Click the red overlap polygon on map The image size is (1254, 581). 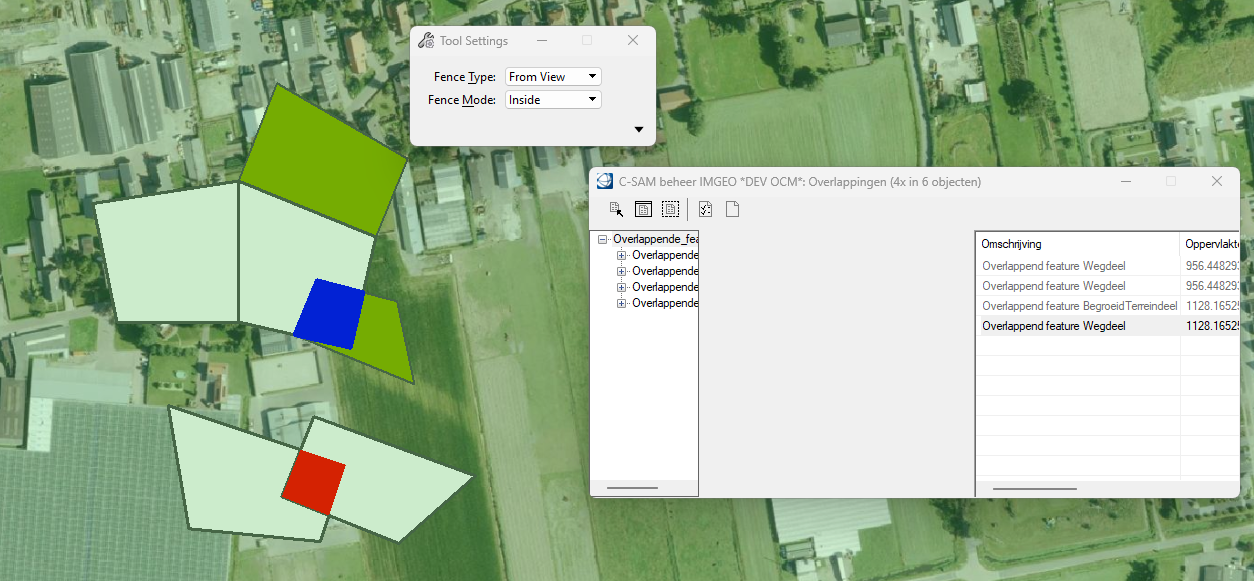(313, 483)
